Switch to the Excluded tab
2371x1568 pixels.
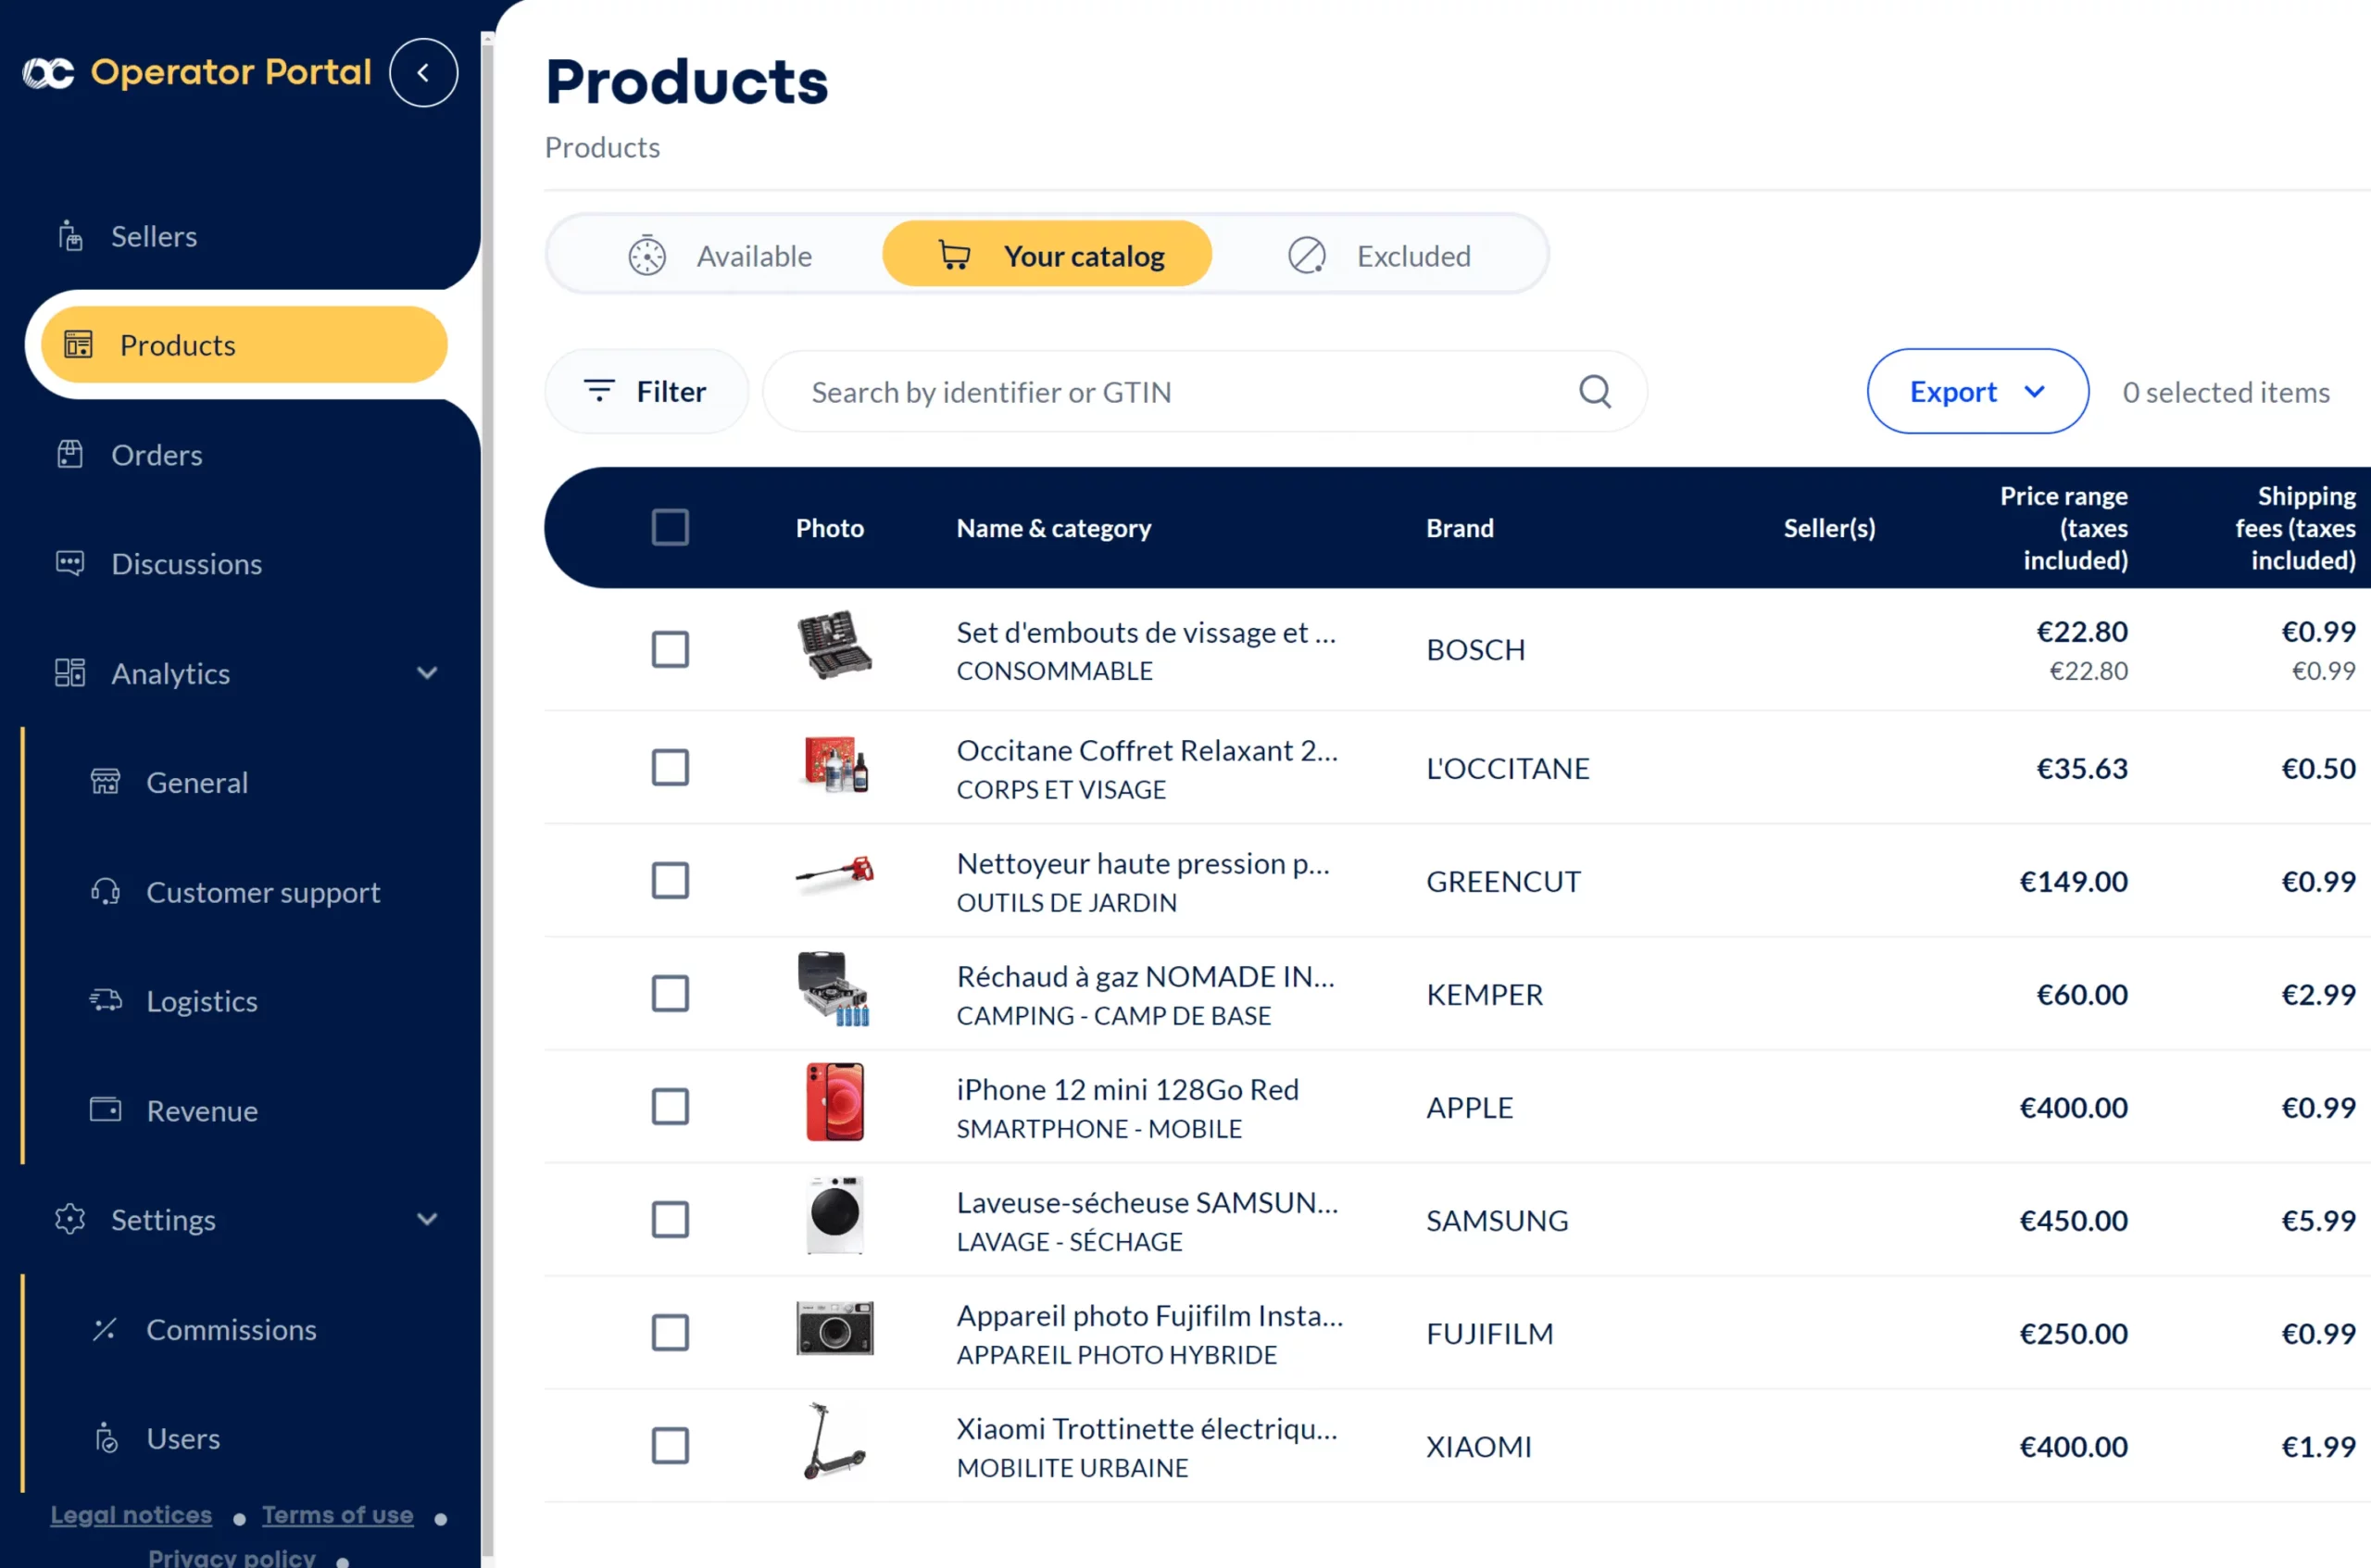(1380, 256)
